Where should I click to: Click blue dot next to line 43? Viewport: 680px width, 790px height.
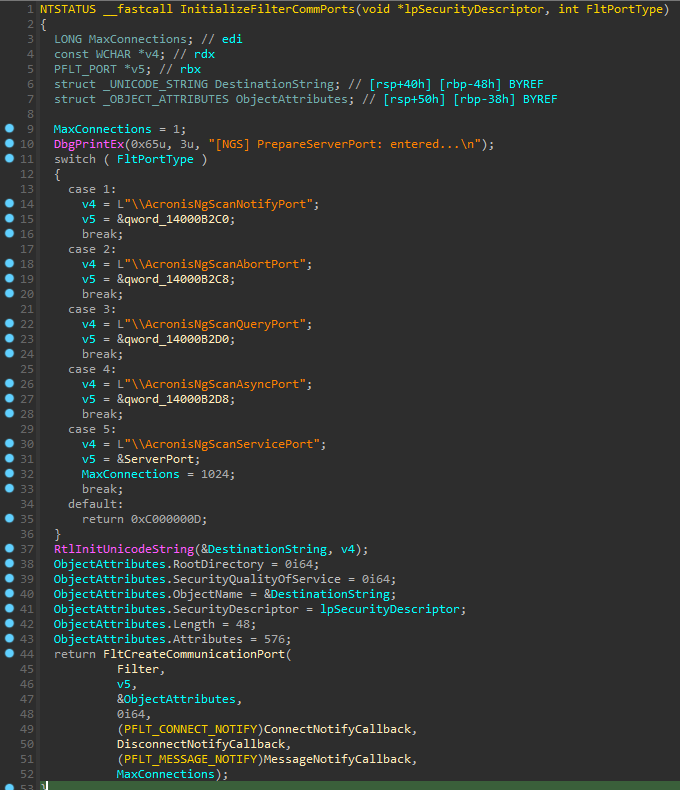pyautogui.click(x=9, y=638)
